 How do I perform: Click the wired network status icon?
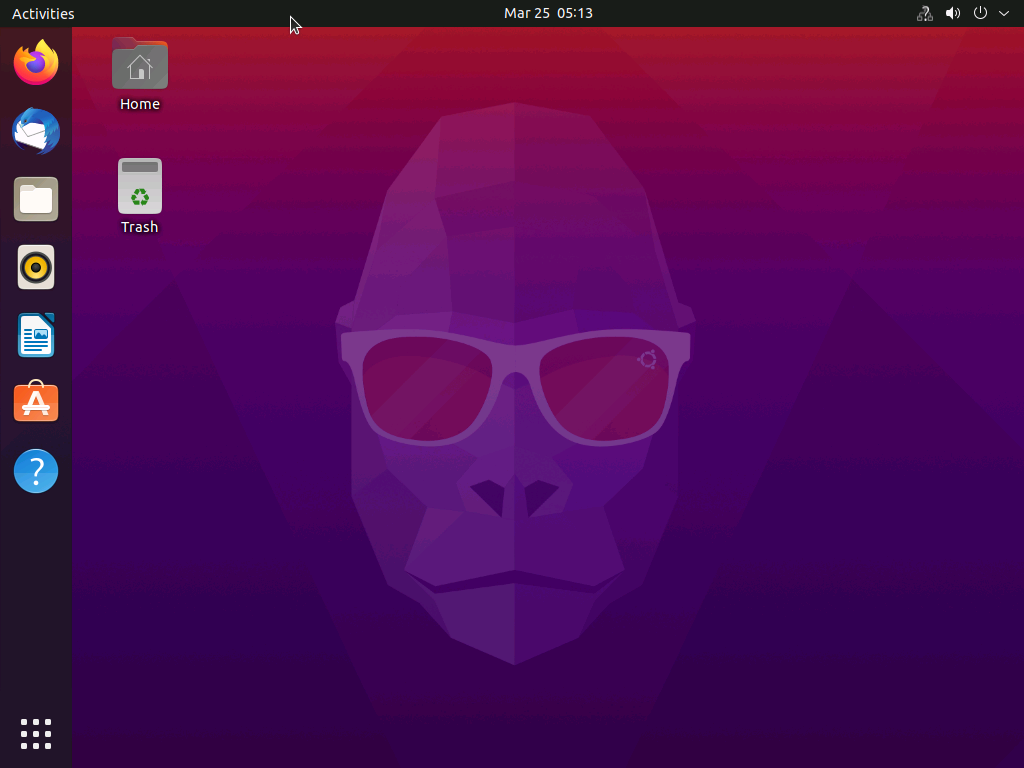pos(924,13)
